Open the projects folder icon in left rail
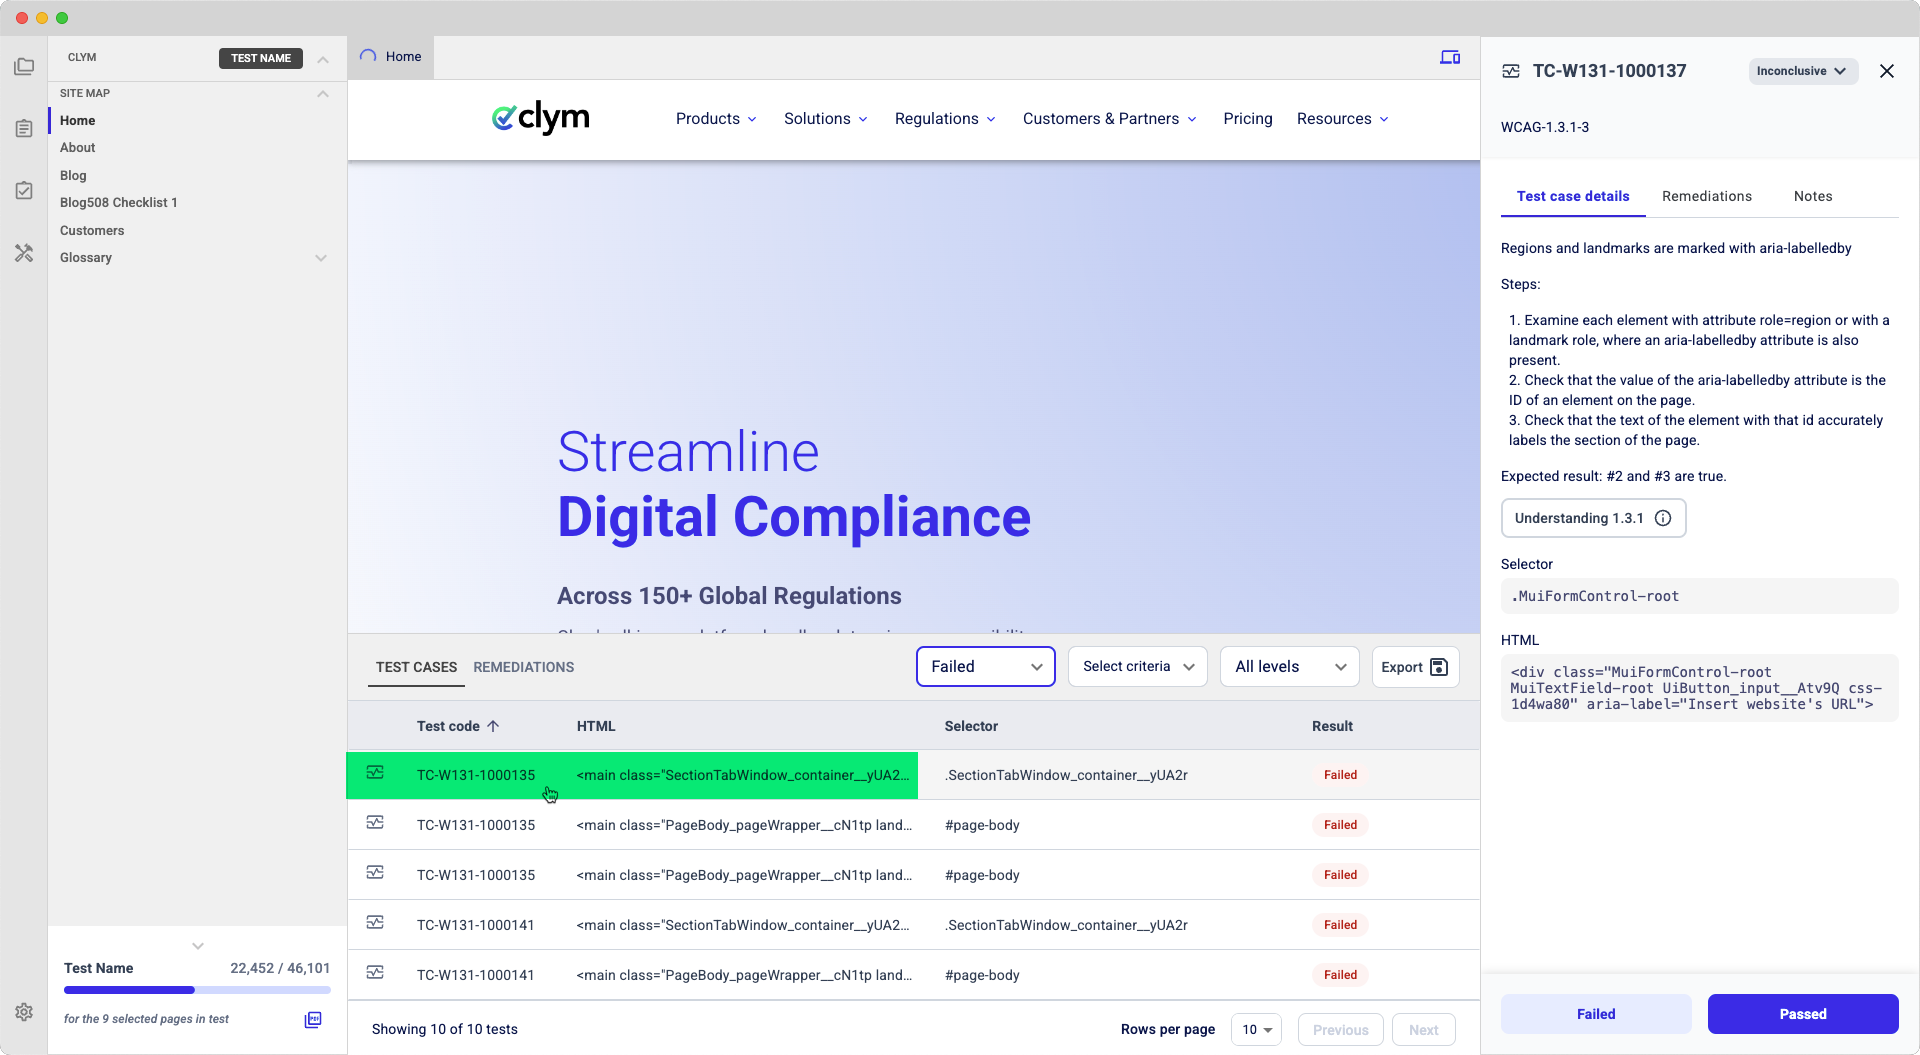1920x1055 pixels. [24, 67]
